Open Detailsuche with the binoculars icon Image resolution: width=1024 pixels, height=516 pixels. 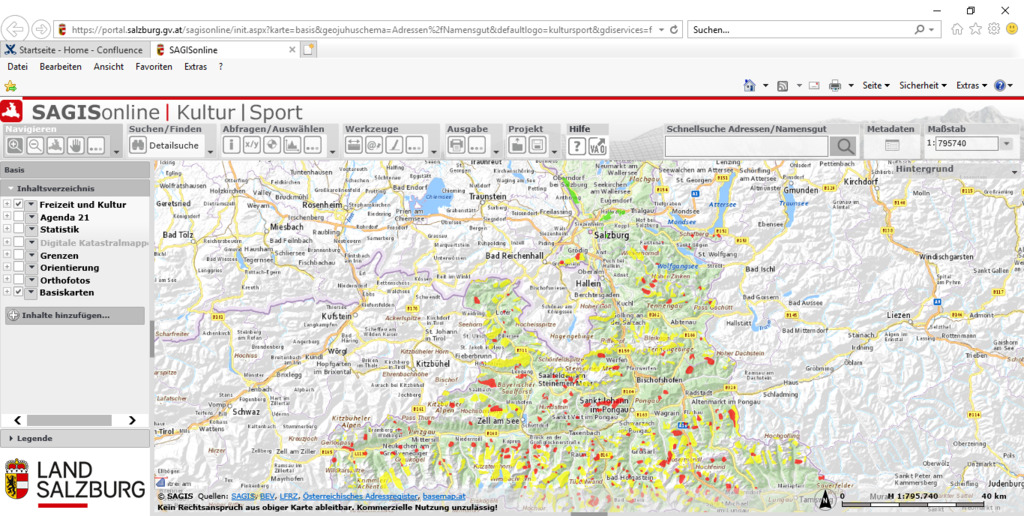coord(138,146)
